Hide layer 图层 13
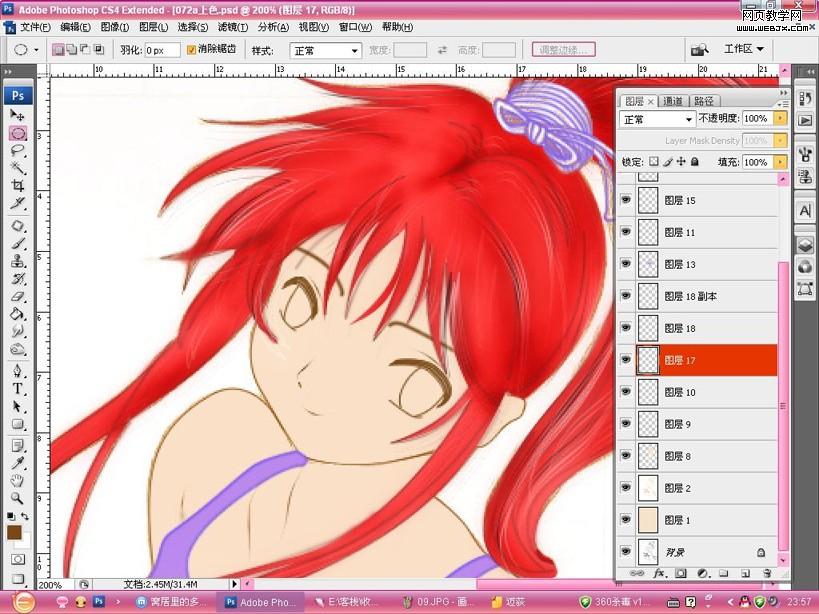The width and height of the screenshot is (819, 614). (x=626, y=264)
